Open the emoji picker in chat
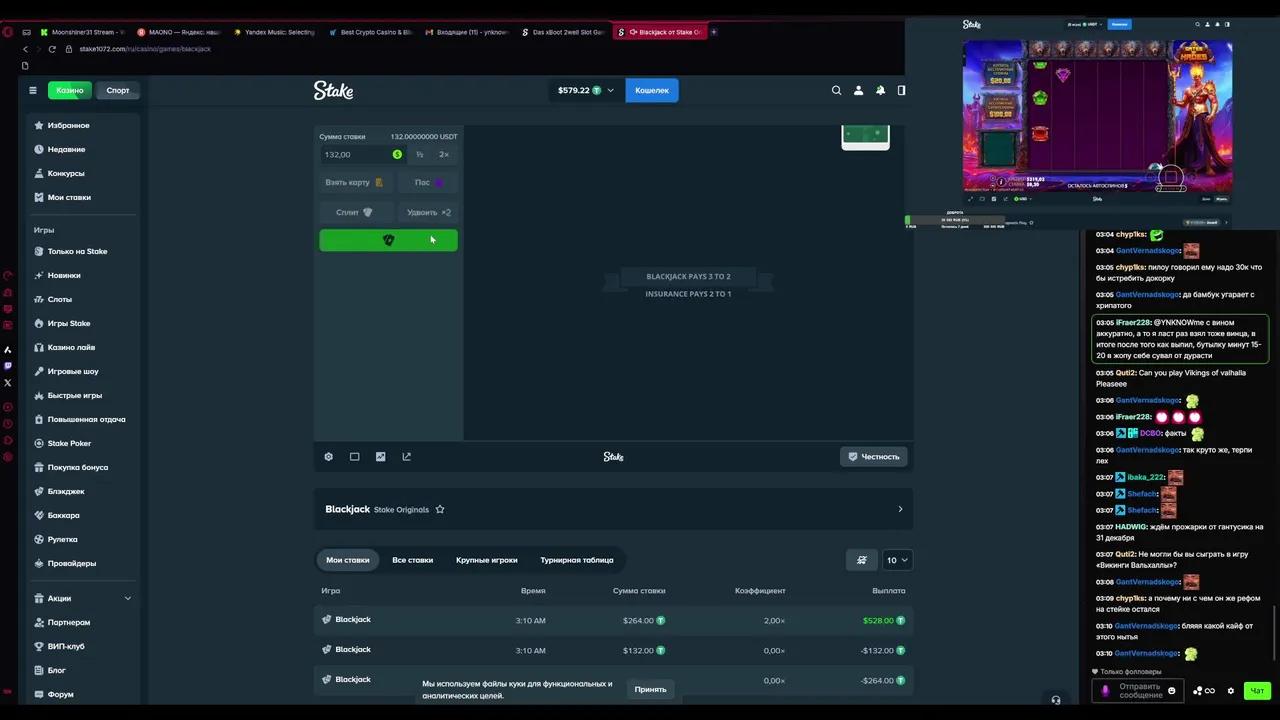 click(1172, 691)
